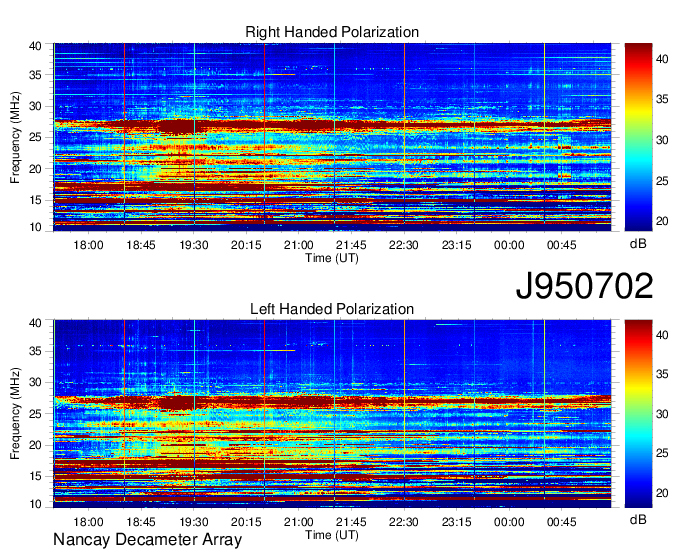Click the Time (UT) label under the Right Handed plot

coord(332,258)
